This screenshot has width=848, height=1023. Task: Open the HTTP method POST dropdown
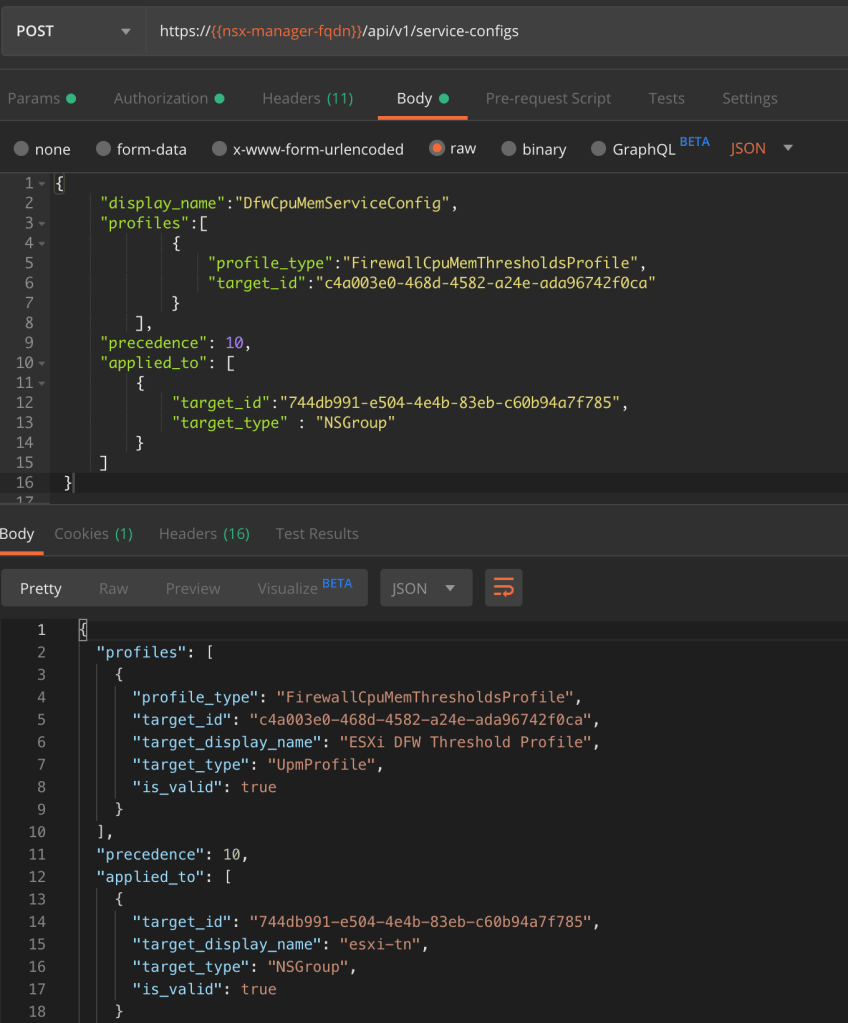pyautogui.click(x=72, y=31)
